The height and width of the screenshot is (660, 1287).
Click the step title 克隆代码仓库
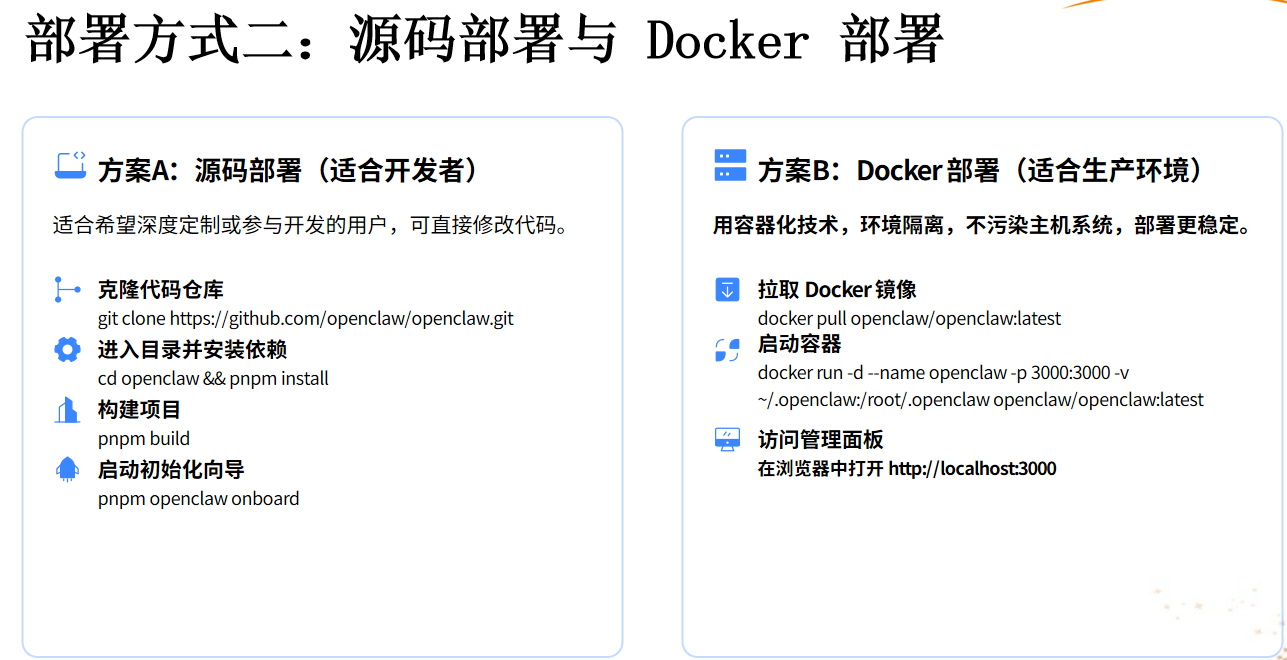161,290
